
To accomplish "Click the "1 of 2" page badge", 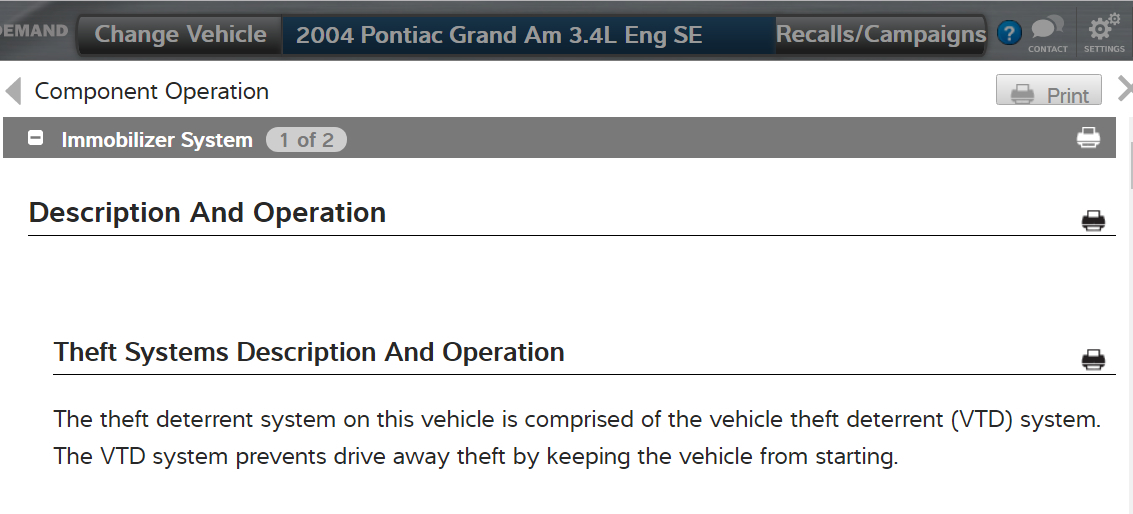I will 306,140.
